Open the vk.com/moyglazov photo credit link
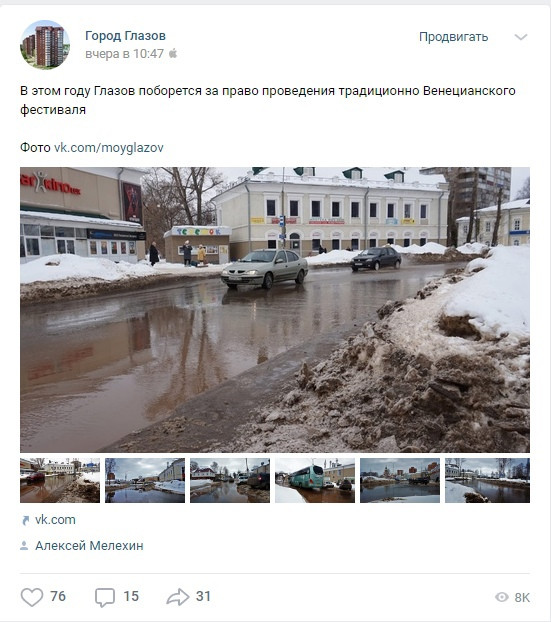 [x=109, y=148]
